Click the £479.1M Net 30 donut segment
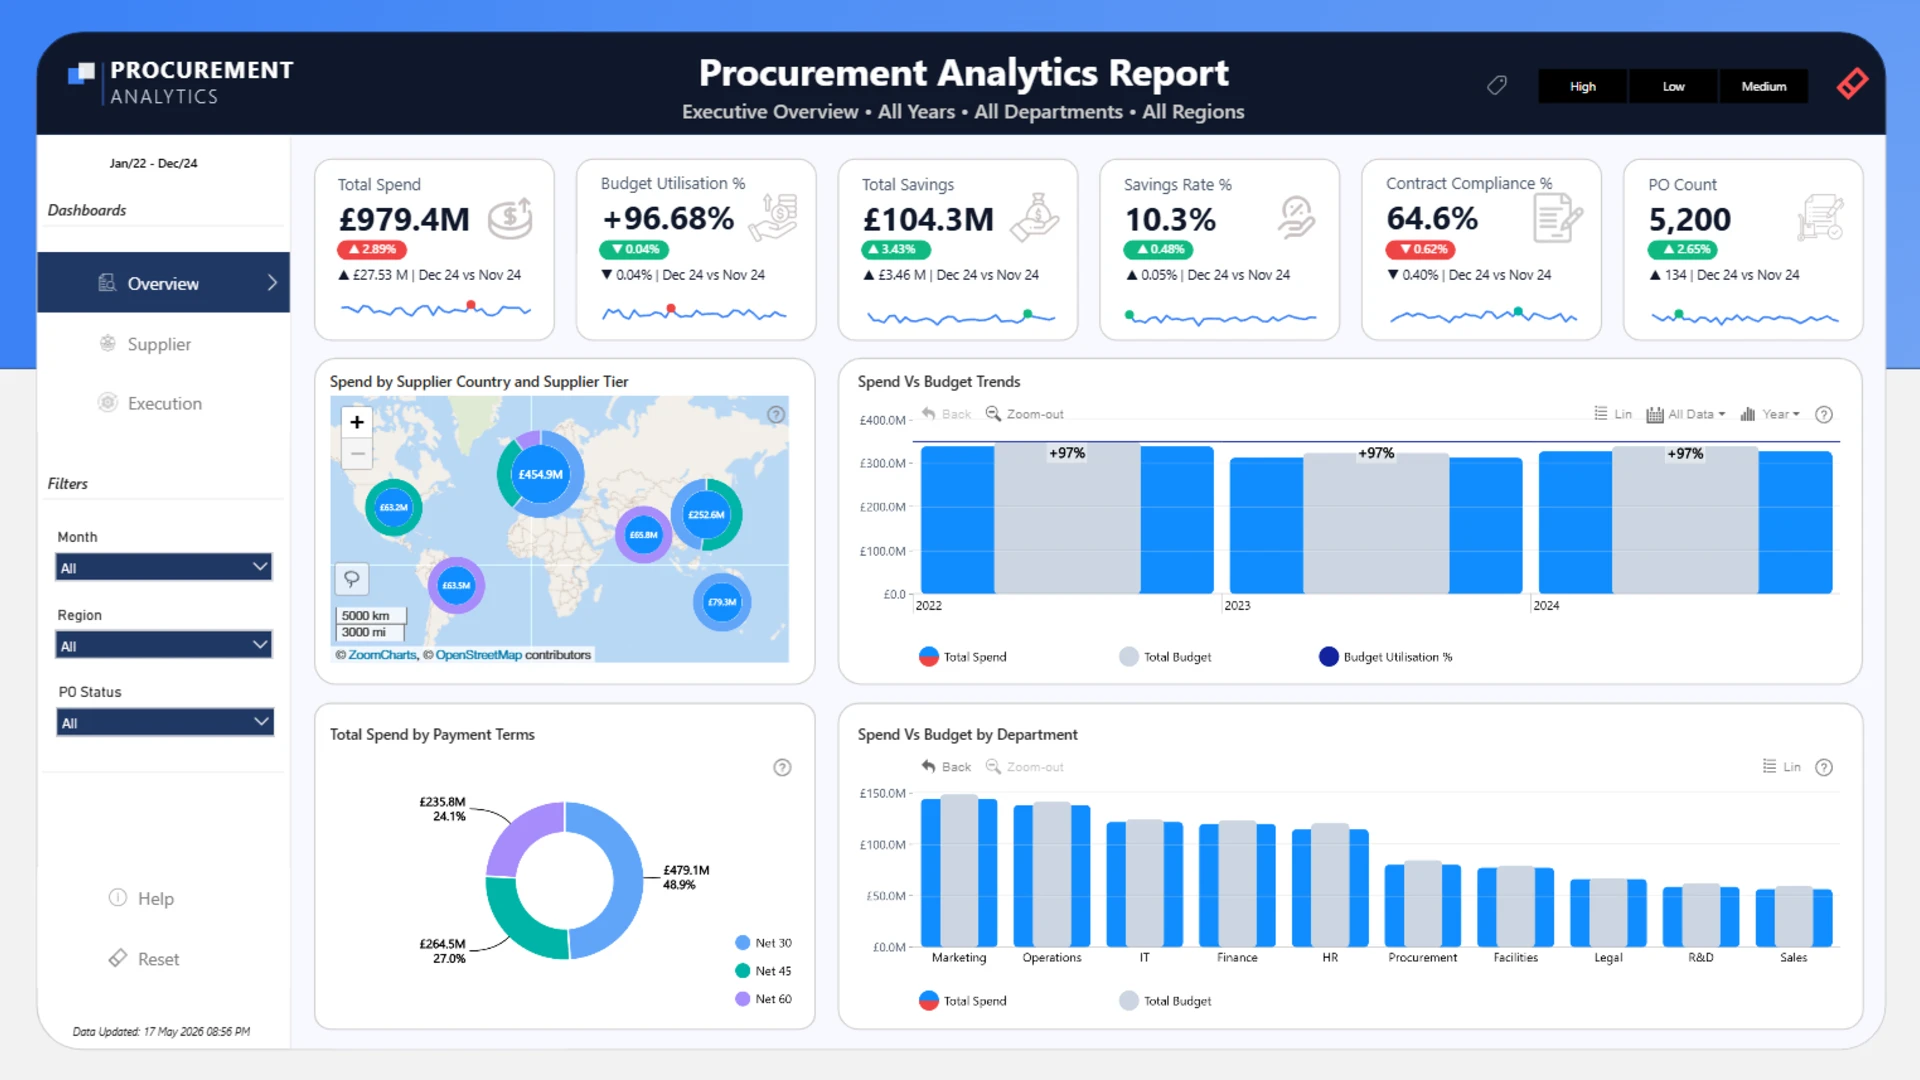Viewport: 1920px width, 1080px height. click(x=626, y=880)
